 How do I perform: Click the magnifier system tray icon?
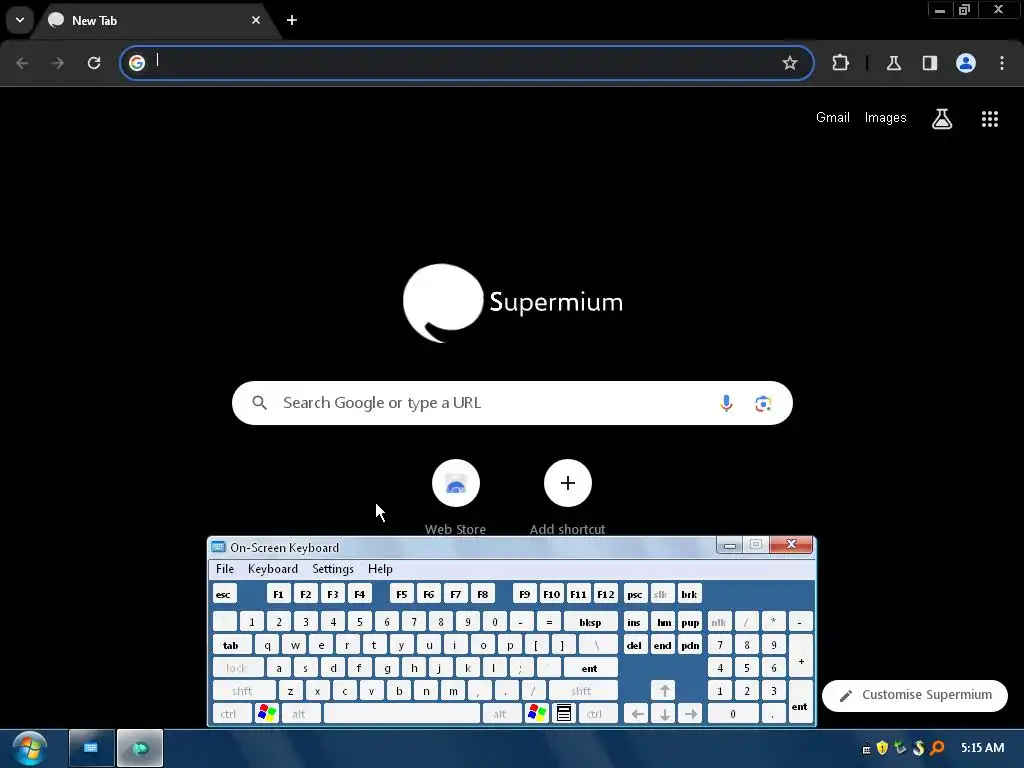[938, 748]
